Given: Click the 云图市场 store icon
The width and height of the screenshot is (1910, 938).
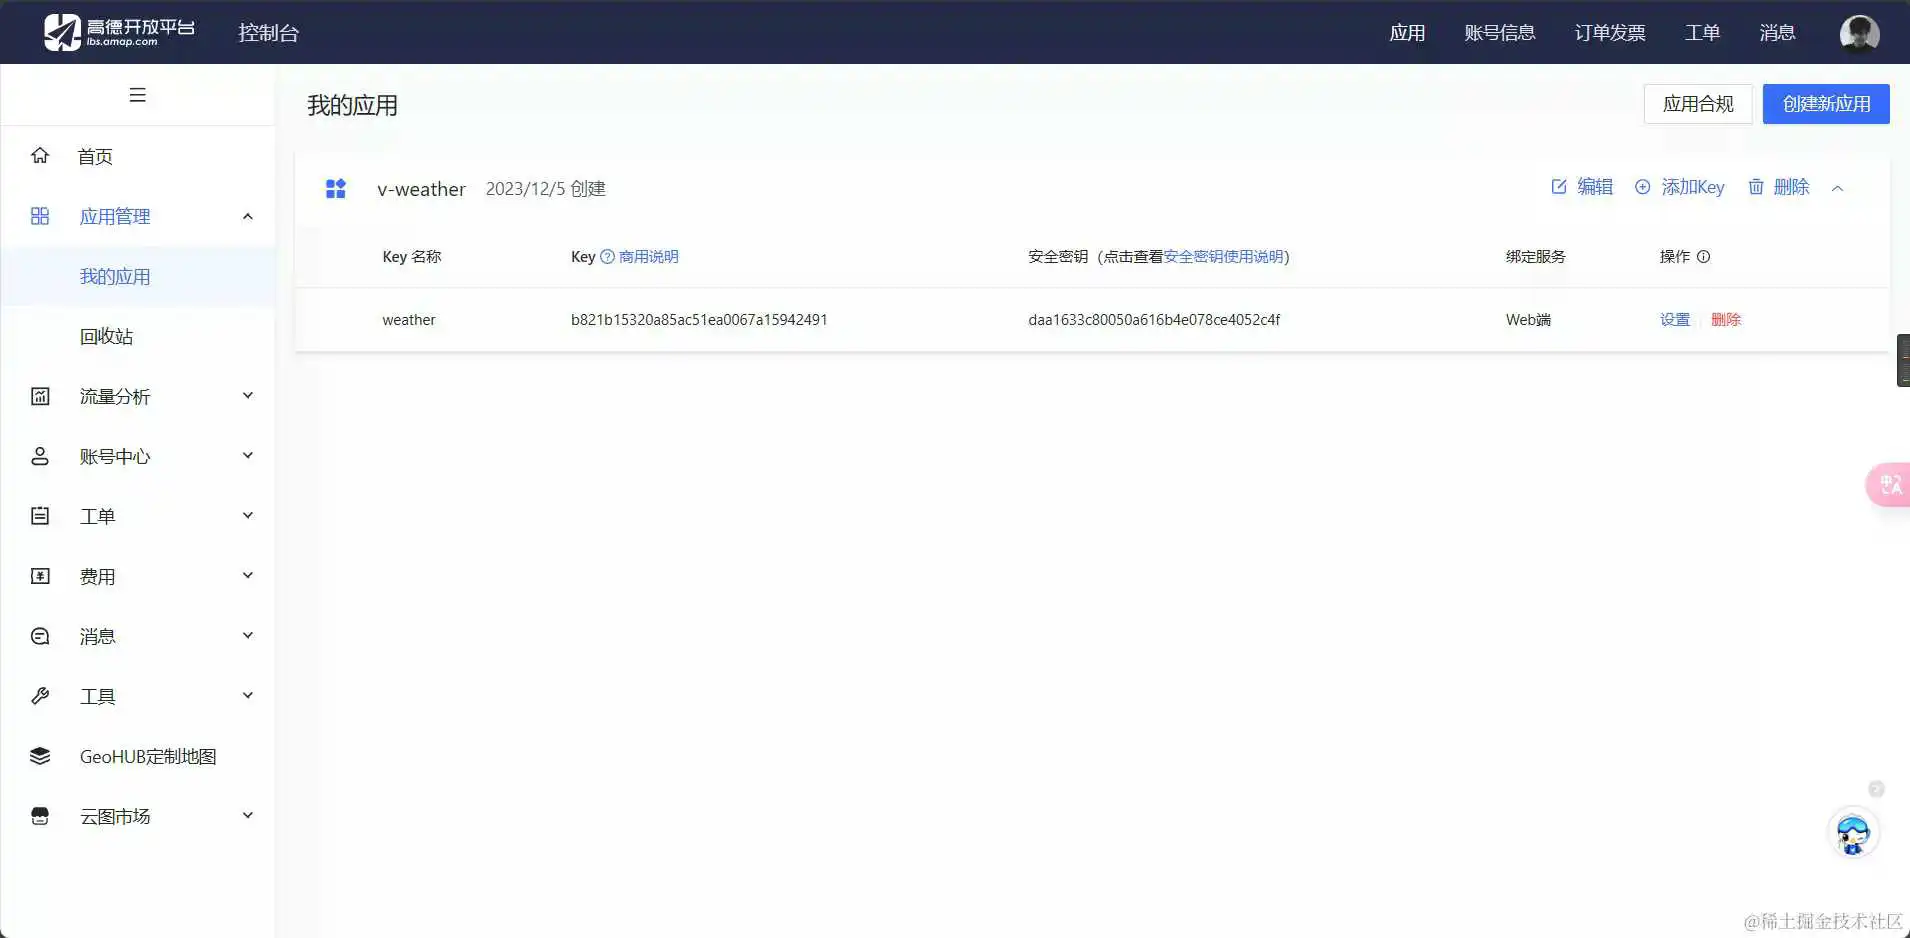Looking at the screenshot, I should 40,816.
